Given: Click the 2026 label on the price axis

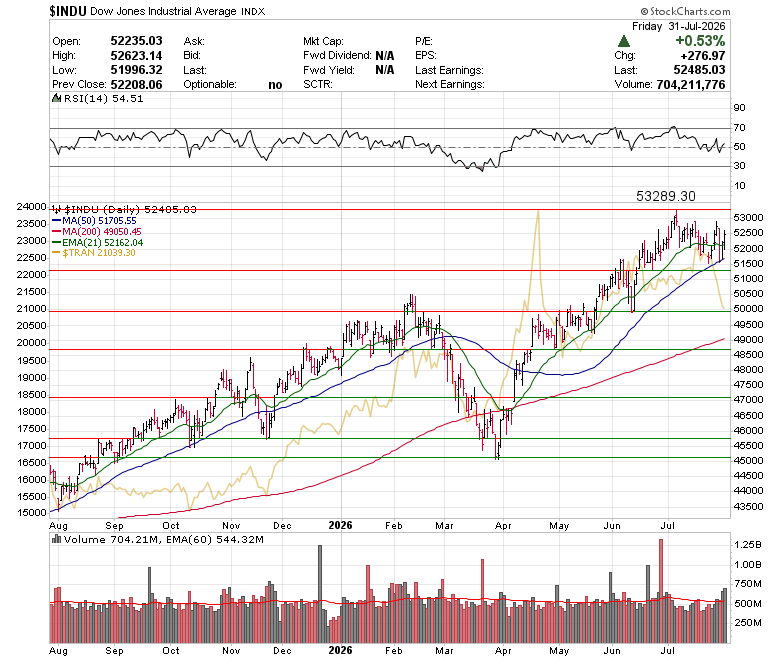Looking at the screenshot, I should coord(340,525).
